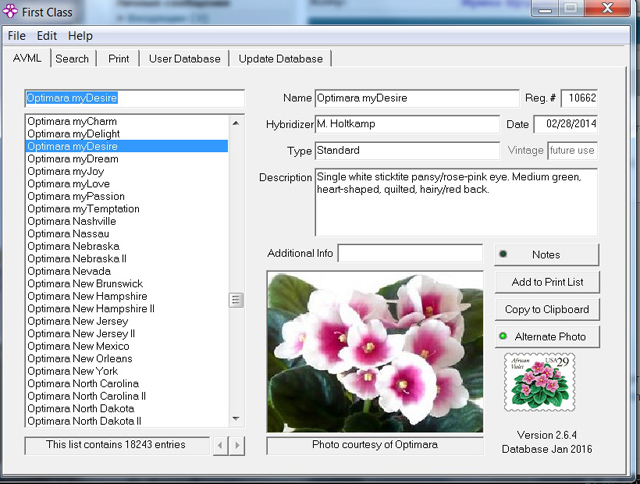
Task: Click the list scrollbar thumb
Action: point(236,300)
